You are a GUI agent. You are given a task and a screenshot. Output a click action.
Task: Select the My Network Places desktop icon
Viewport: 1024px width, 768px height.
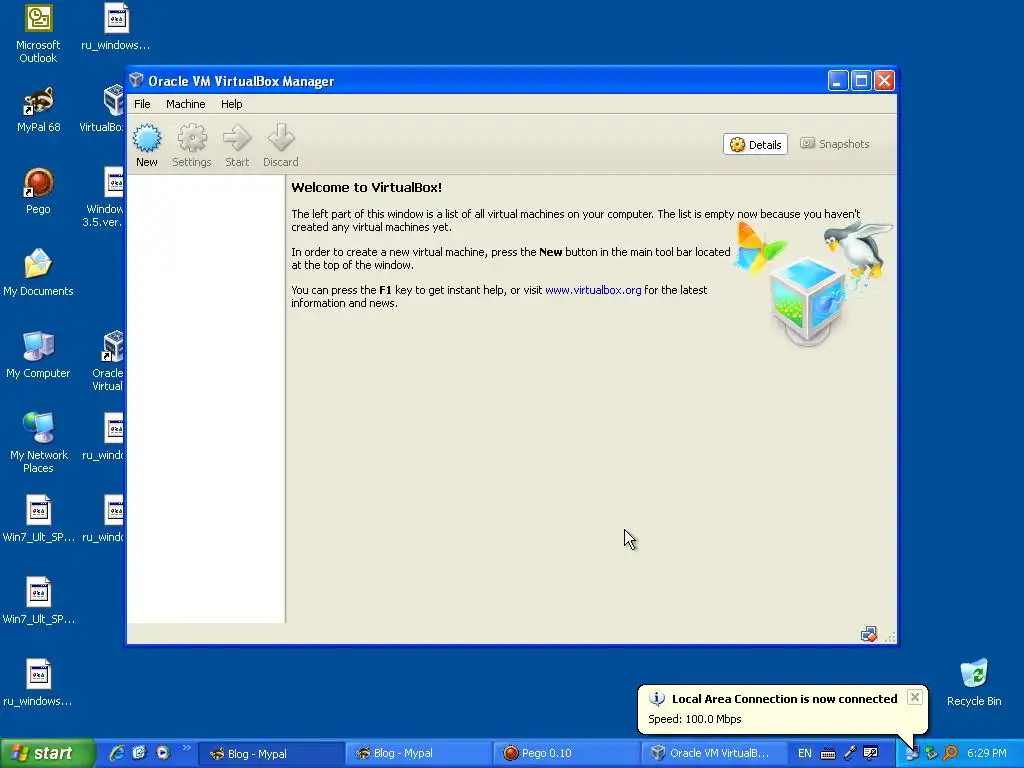click(38, 443)
